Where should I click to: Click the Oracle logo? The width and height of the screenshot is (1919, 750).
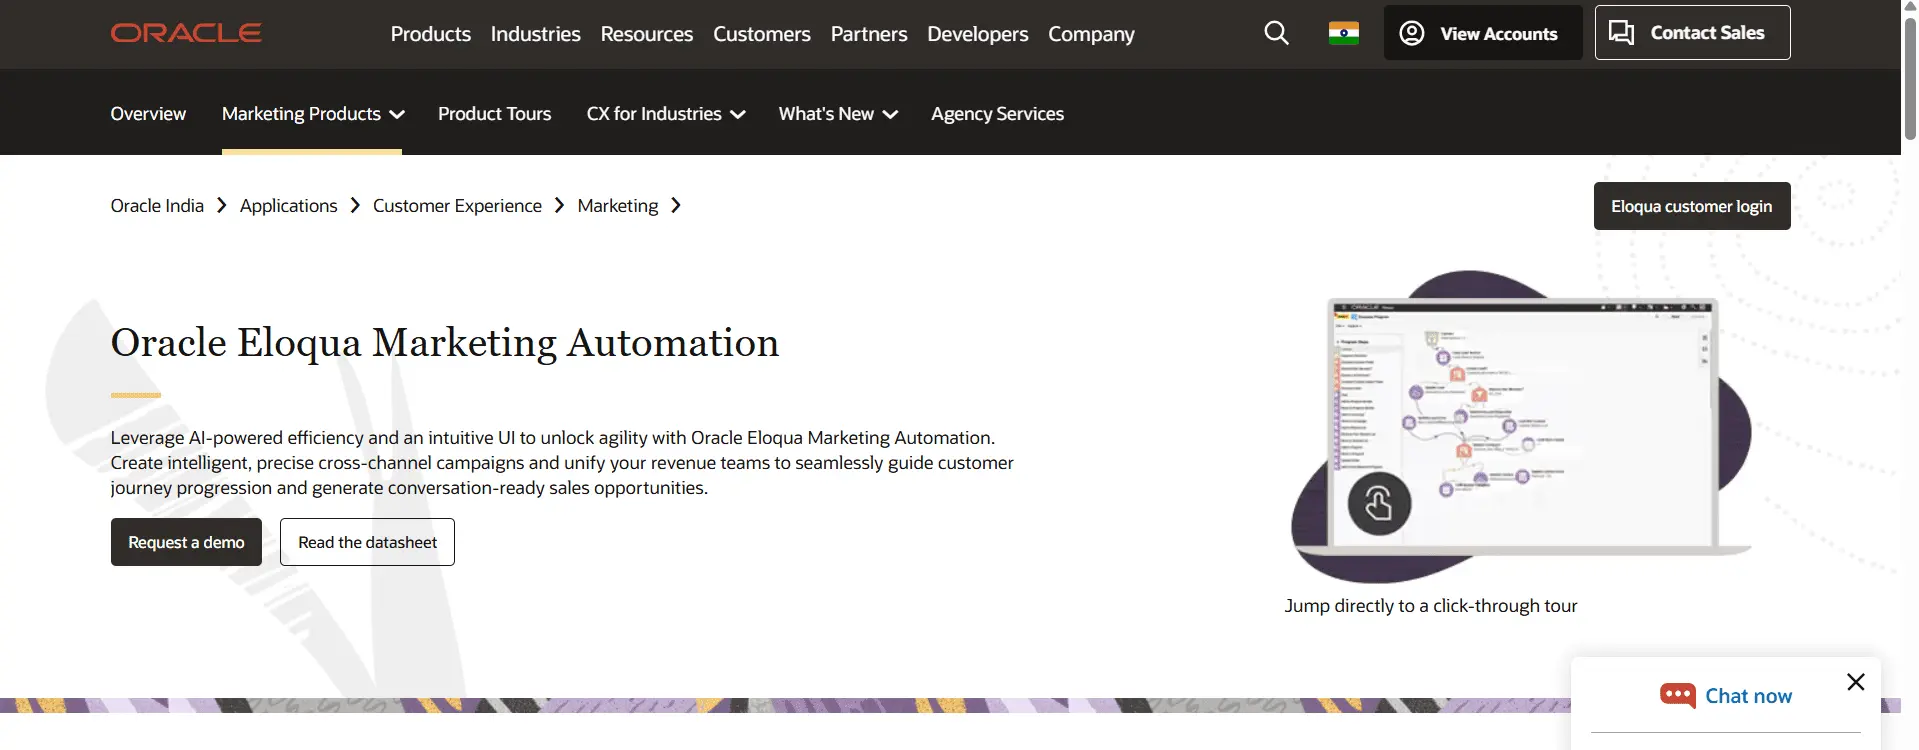(x=186, y=33)
